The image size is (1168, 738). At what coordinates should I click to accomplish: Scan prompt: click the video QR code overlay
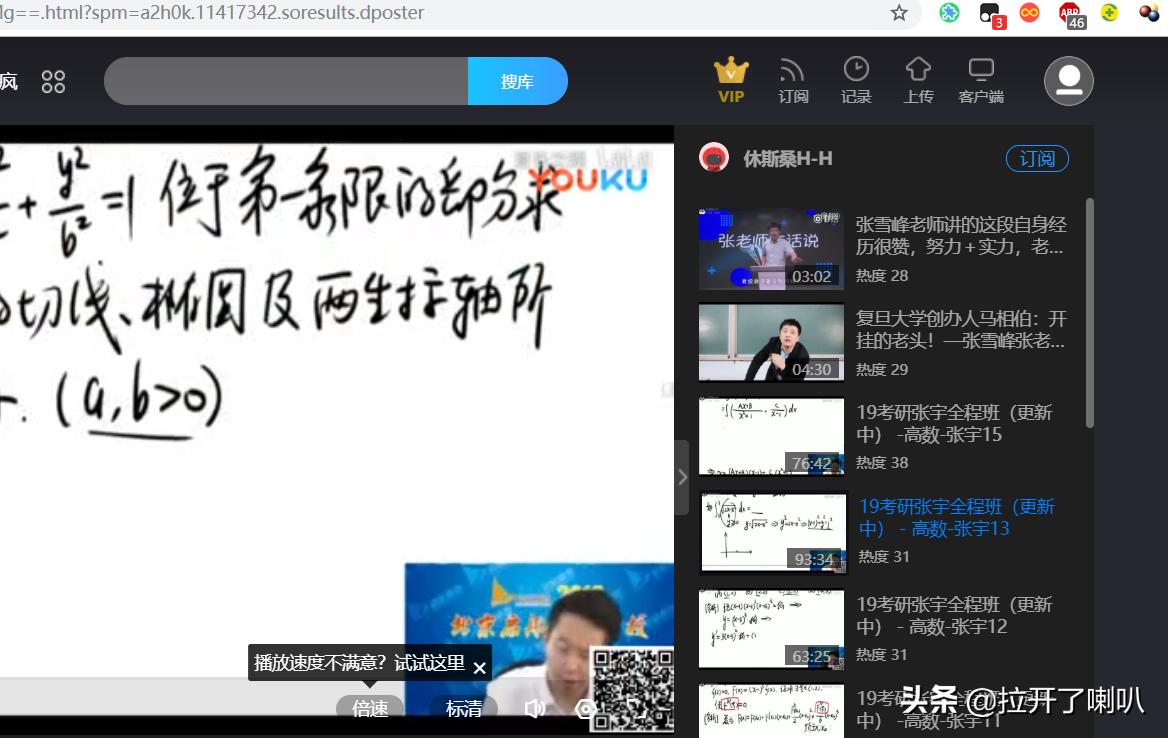[630, 686]
